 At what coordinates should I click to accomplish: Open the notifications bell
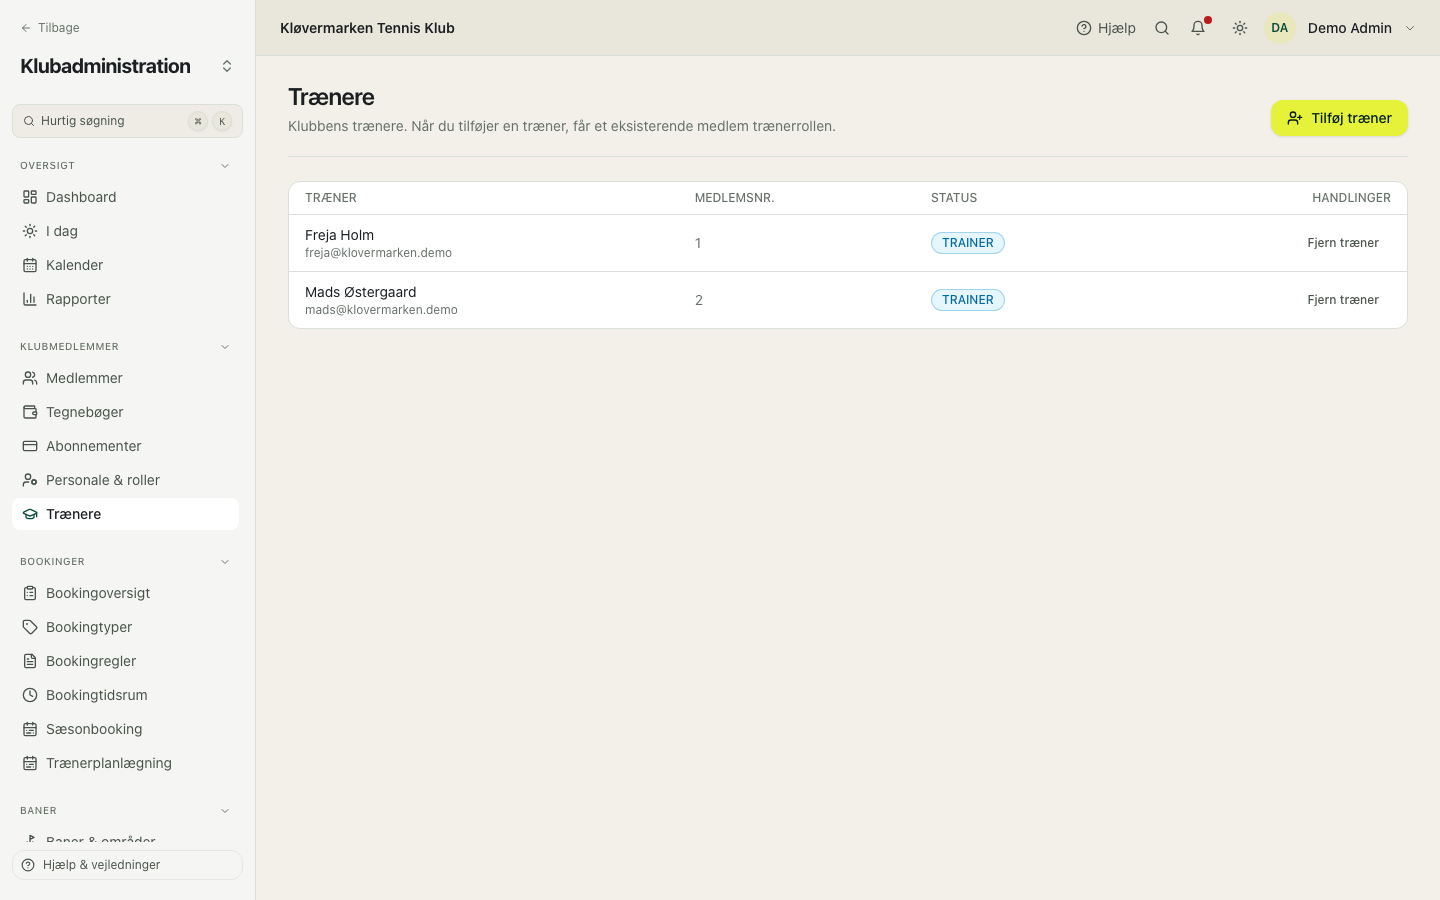click(x=1198, y=28)
